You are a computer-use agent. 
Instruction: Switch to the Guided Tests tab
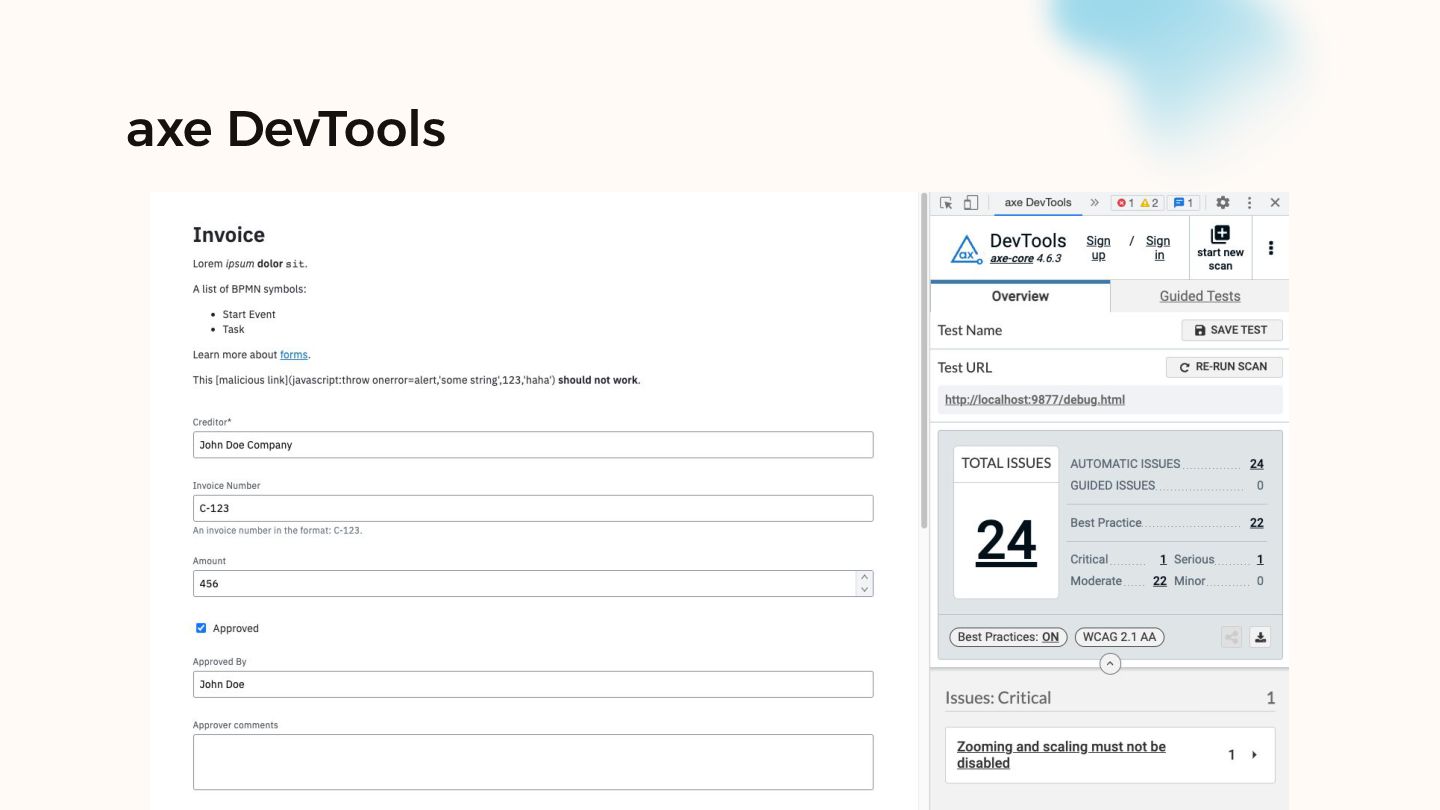tap(1200, 296)
